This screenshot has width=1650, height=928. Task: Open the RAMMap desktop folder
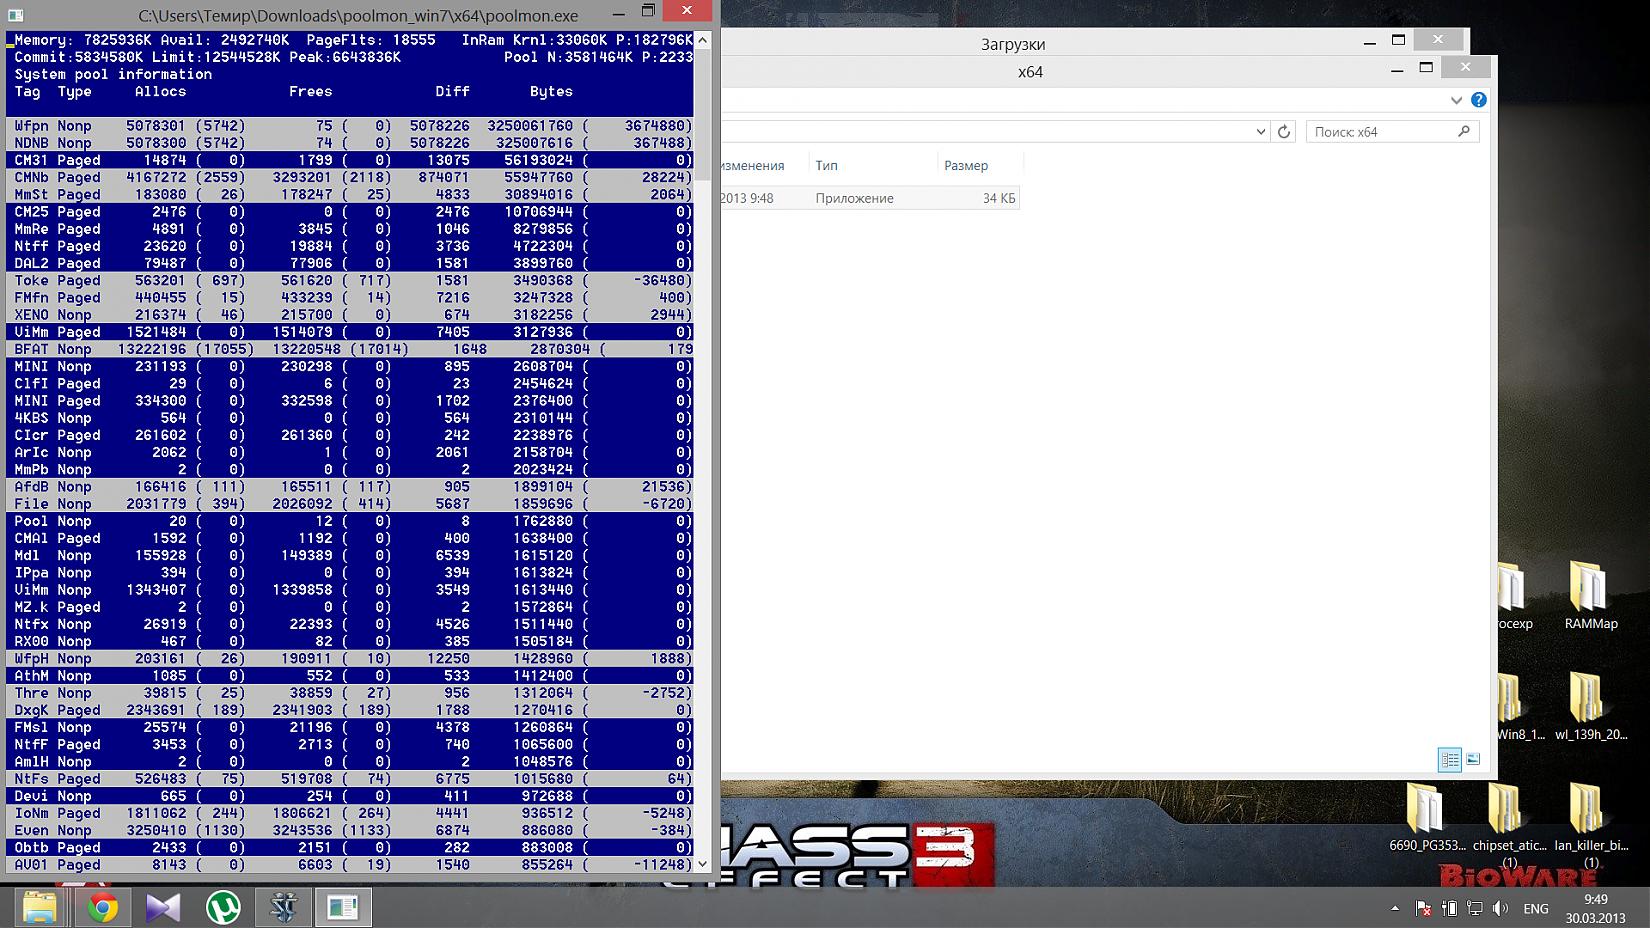pos(1590,595)
